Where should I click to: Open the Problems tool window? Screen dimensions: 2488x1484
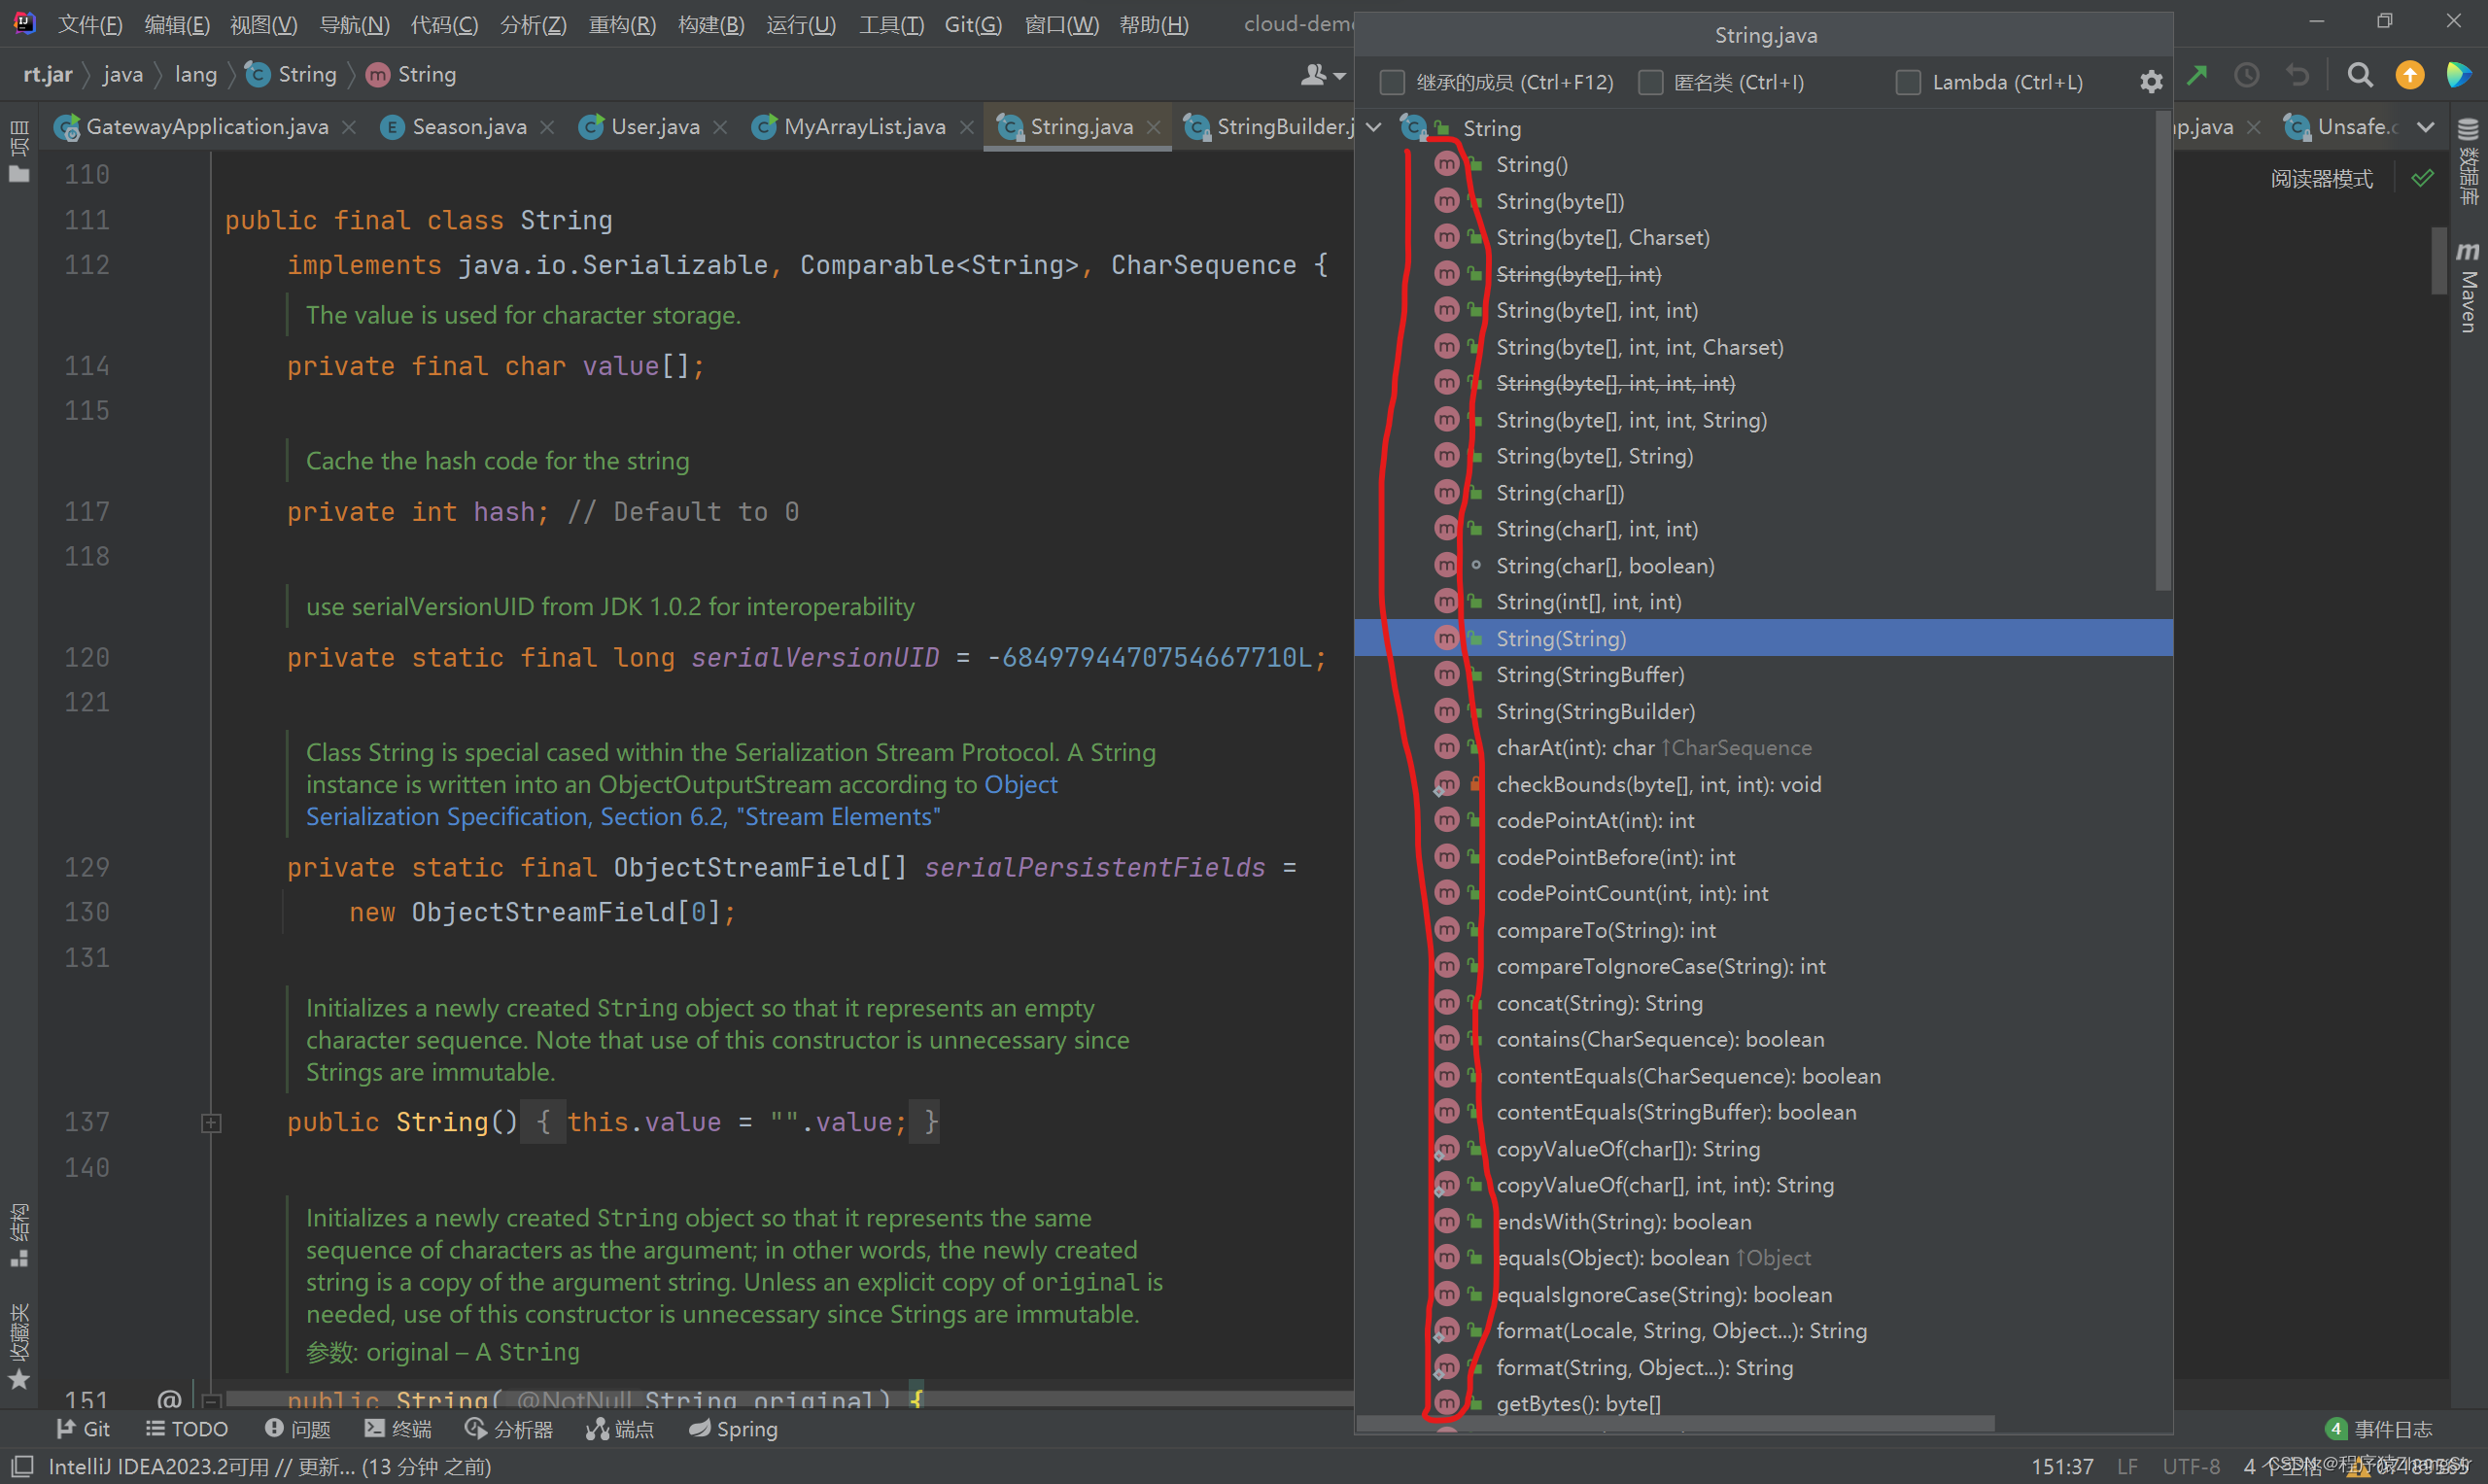click(x=297, y=1429)
